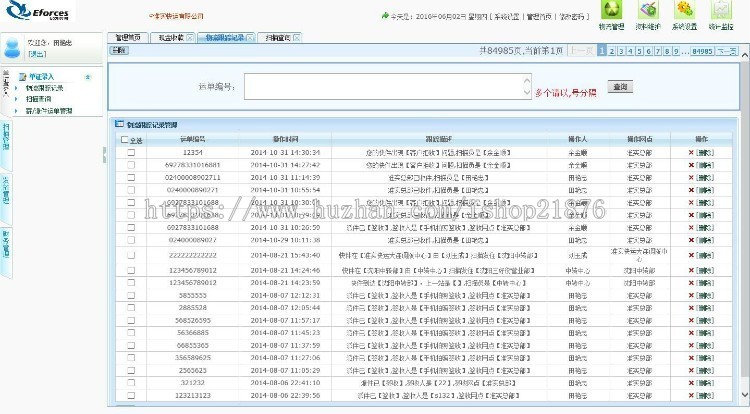Screen dimensions: 750x414
Task: Click the 查询 search button
Action: click(620, 87)
